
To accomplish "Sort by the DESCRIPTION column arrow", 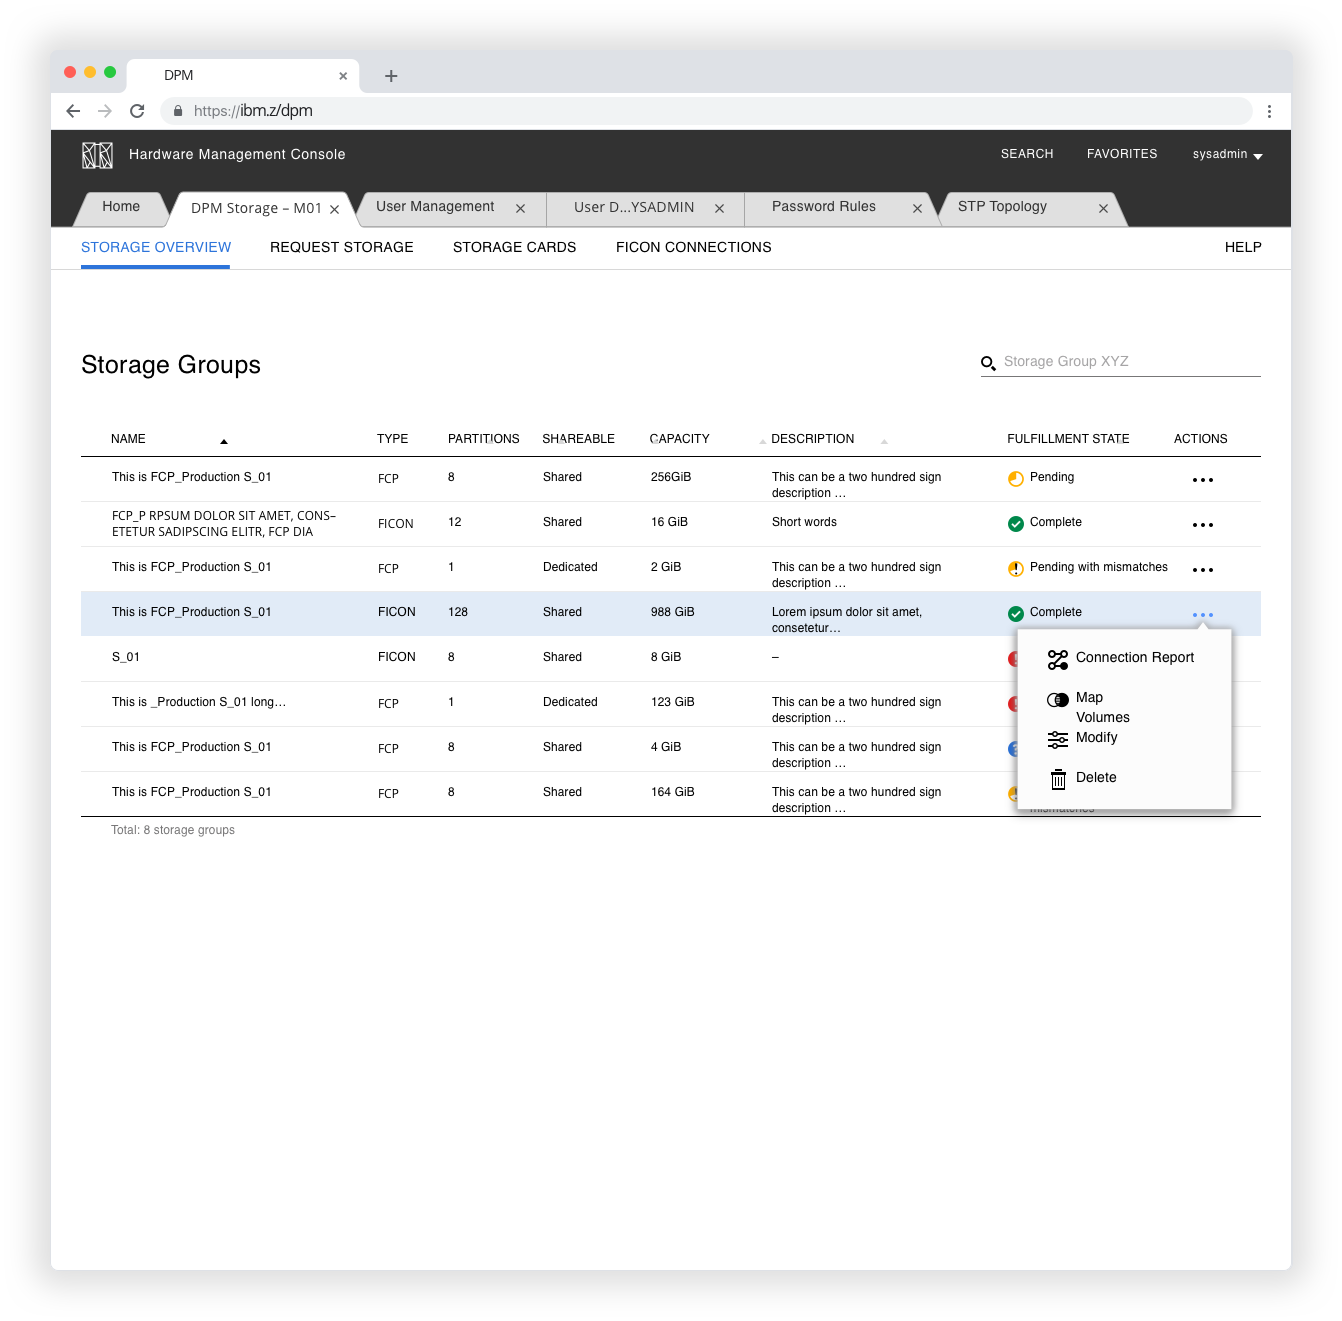I will [x=884, y=440].
